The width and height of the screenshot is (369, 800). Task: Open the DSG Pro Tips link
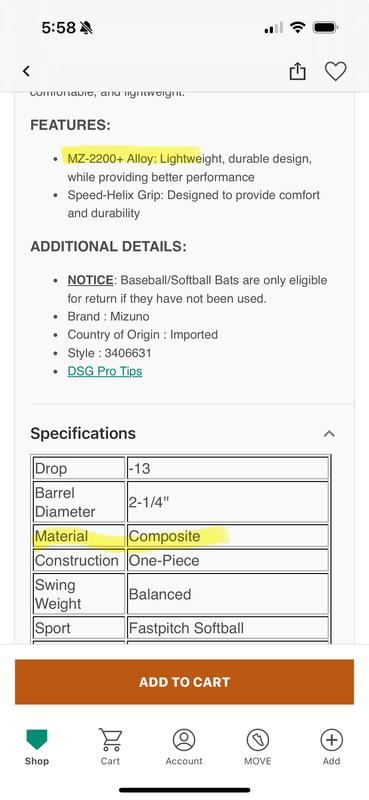(x=105, y=371)
